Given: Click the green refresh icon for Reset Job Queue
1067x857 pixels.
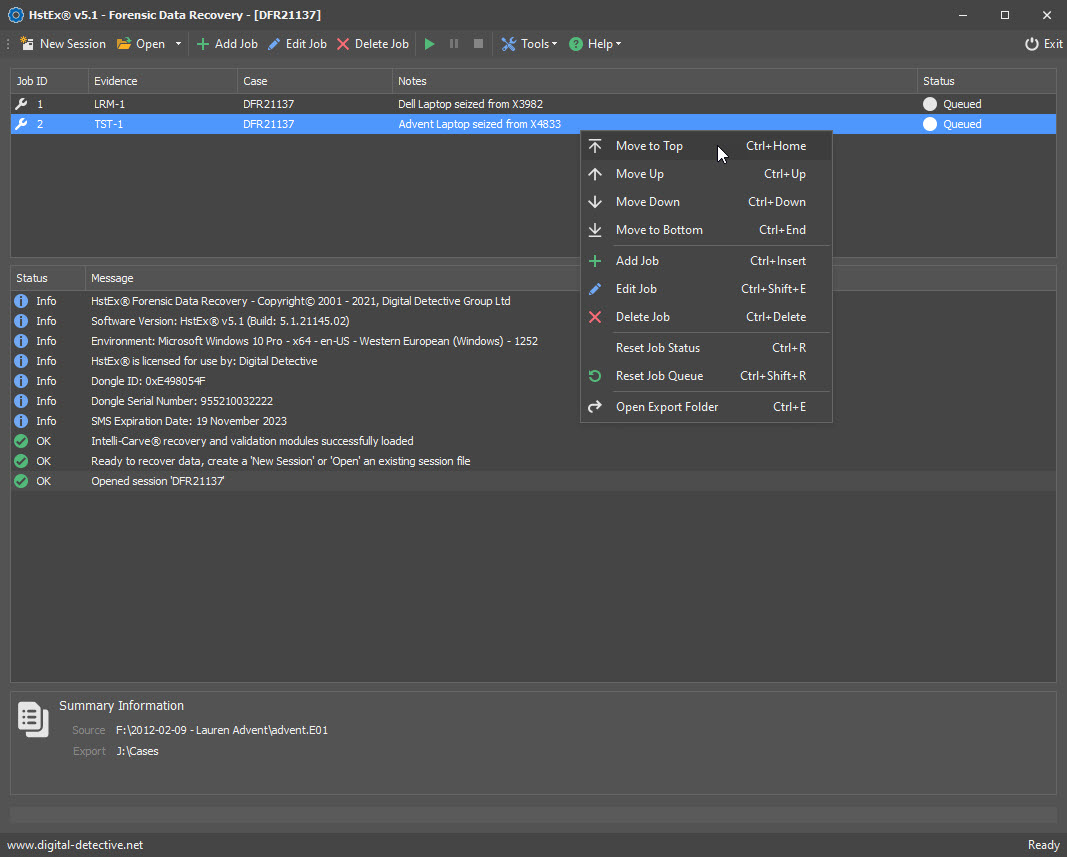Looking at the screenshot, I should (595, 376).
